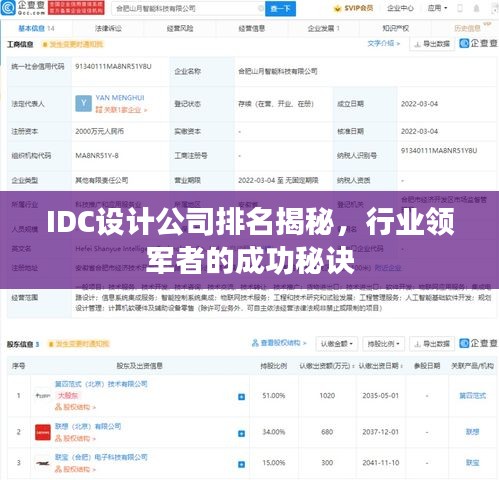This screenshot has width=499, height=480.
Task: Switch to the 基本信息 tab
Action: (36, 28)
